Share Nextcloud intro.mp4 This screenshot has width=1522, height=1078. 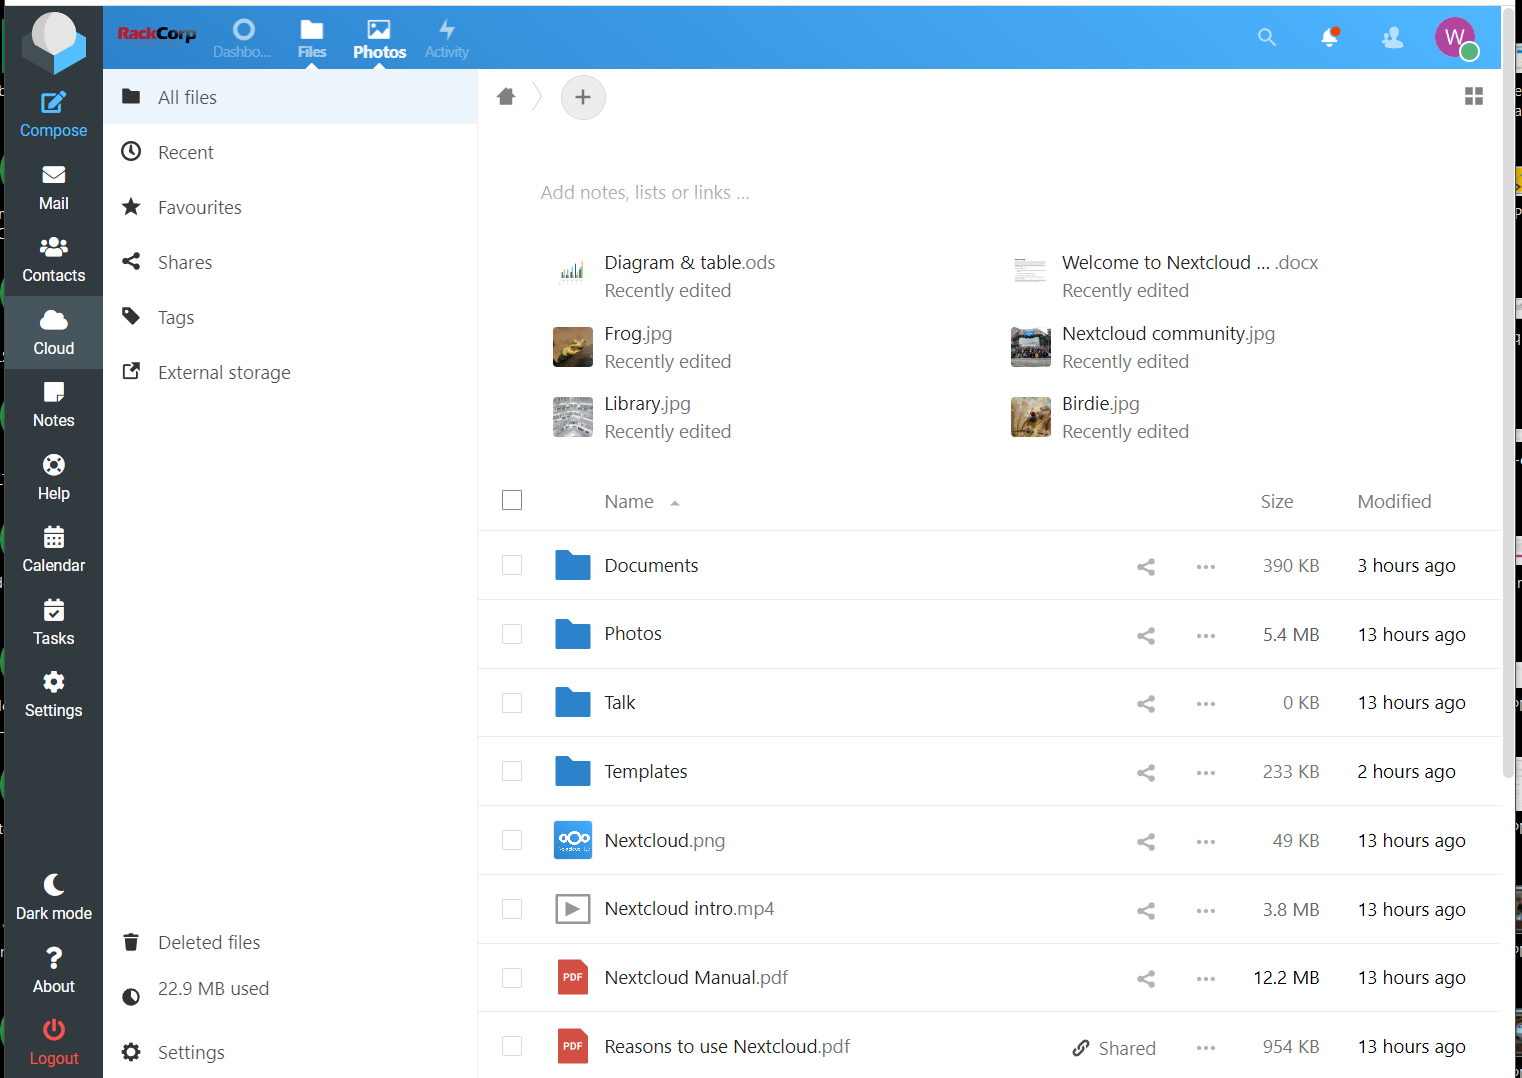click(x=1146, y=911)
